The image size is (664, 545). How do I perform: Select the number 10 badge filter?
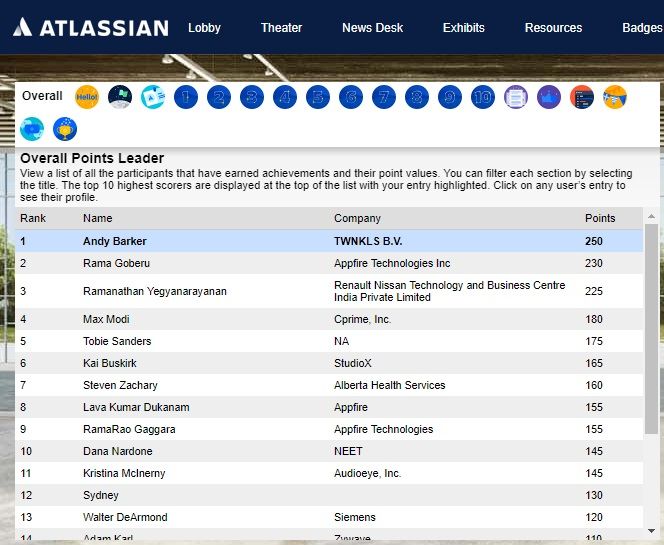pos(483,97)
